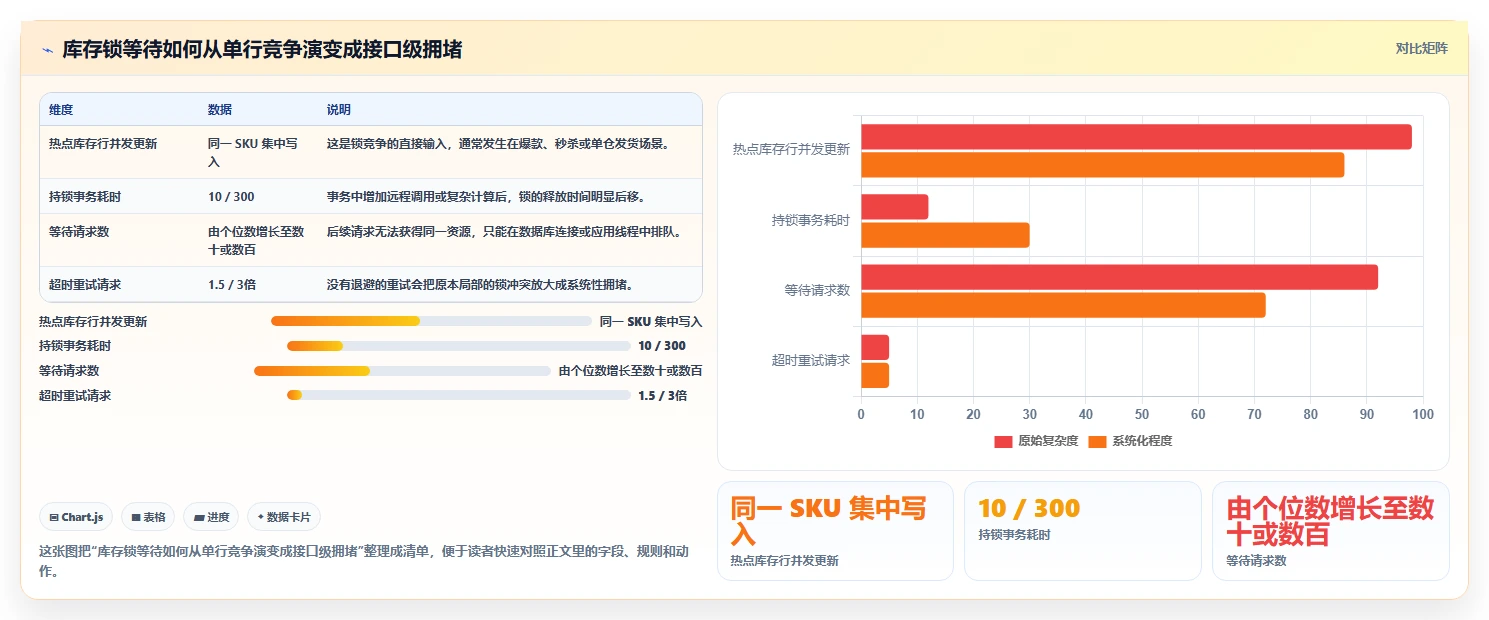Toggle the 原始复杂度 legend item
1489x620 pixels.
(1036, 441)
